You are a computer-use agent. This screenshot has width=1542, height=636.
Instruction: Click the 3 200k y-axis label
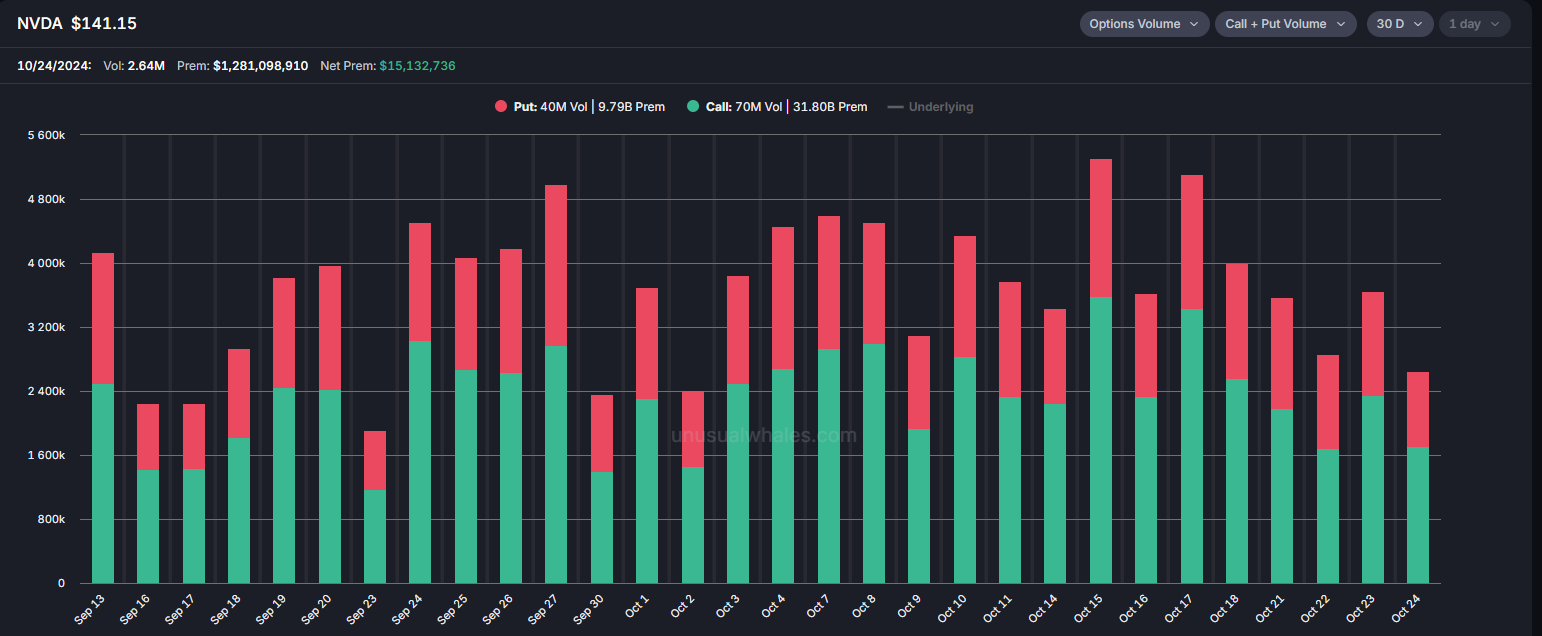pyautogui.click(x=45, y=327)
